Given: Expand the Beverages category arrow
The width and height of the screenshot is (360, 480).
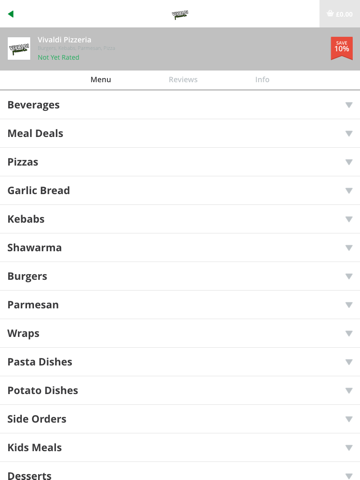Looking at the screenshot, I should pyautogui.click(x=349, y=105).
